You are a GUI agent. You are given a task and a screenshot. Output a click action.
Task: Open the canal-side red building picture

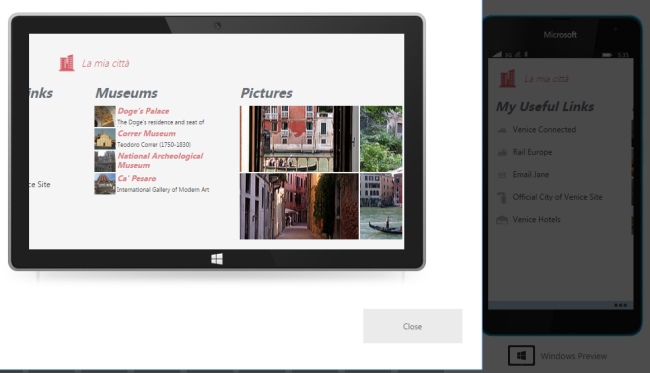(x=299, y=139)
